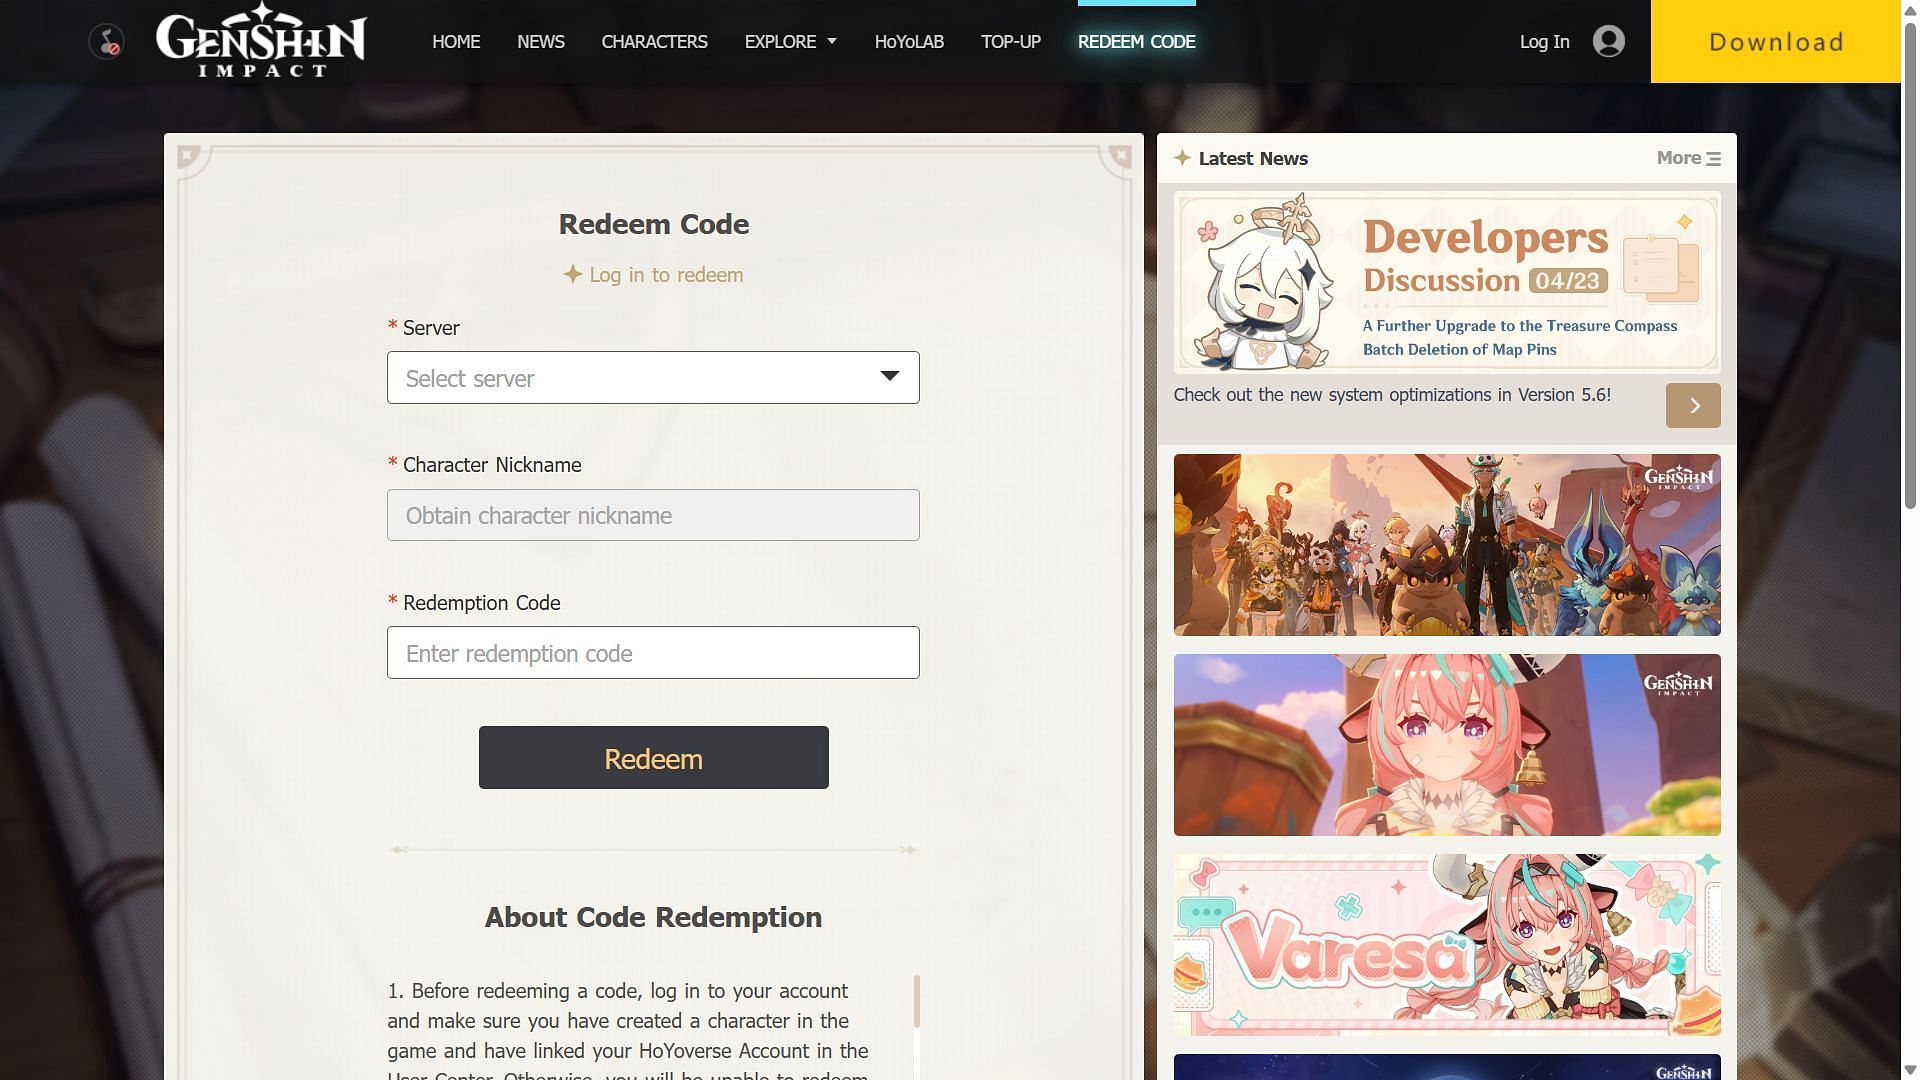This screenshot has height=1080, width=1920.
Task: Click the Redeem button
Action: pyautogui.click(x=653, y=758)
